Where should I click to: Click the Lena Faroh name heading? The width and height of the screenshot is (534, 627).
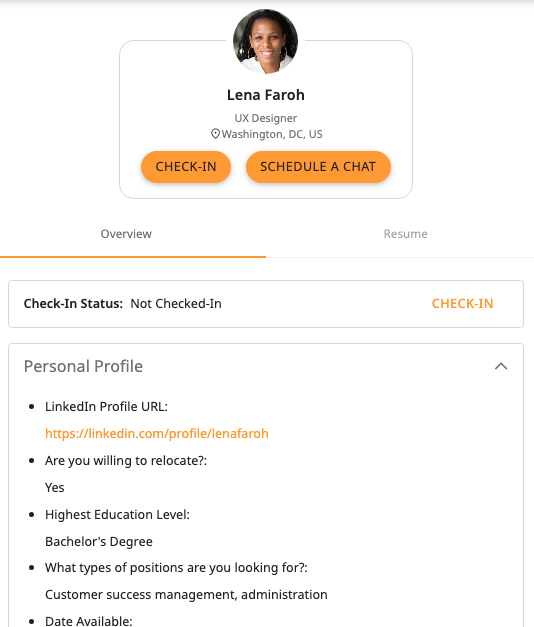[x=266, y=95]
